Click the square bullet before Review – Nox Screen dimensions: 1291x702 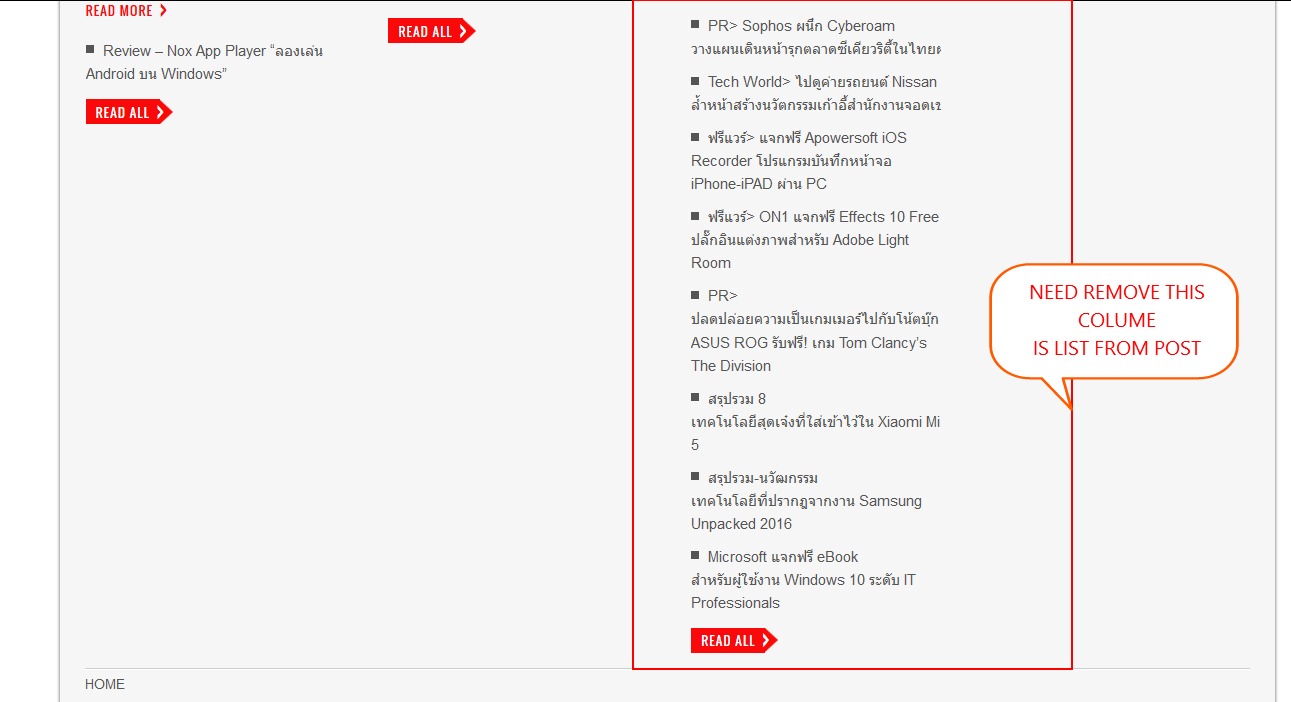point(90,50)
